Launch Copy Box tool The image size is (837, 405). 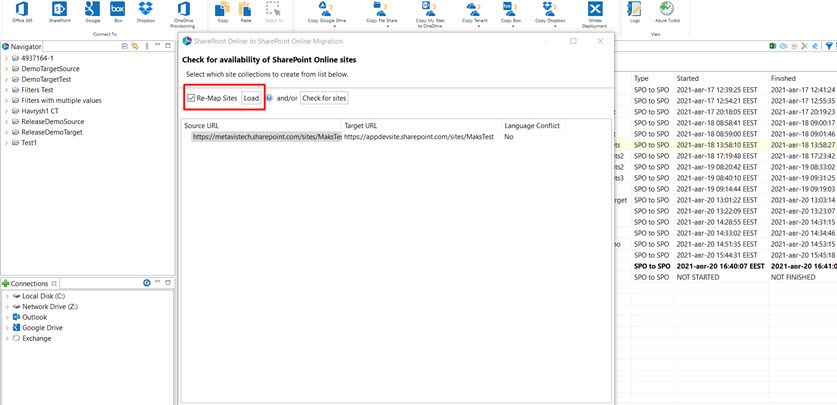click(511, 12)
